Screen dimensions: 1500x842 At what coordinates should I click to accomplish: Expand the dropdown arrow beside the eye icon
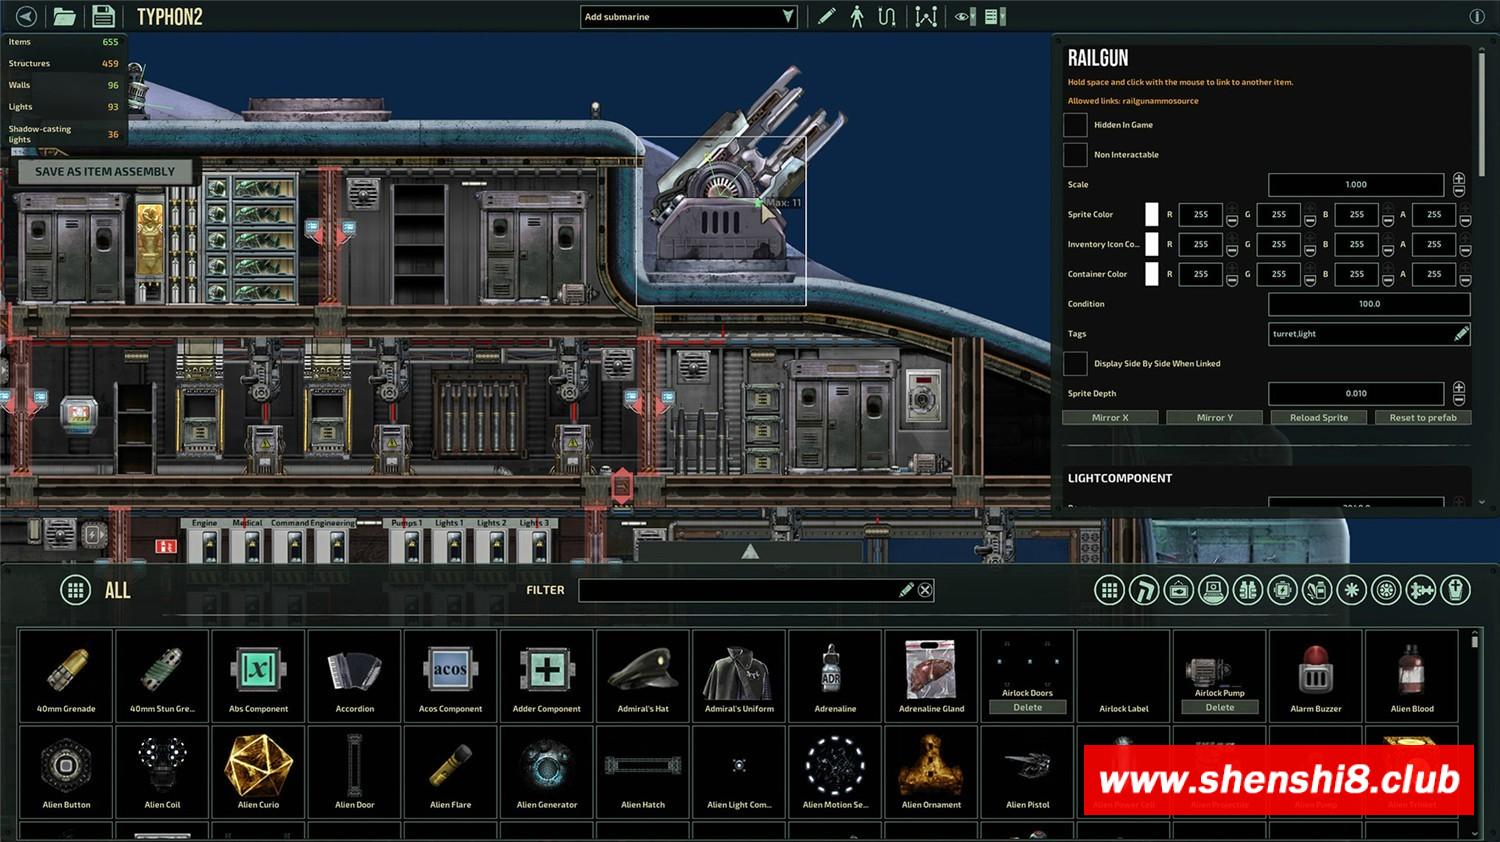click(x=973, y=17)
